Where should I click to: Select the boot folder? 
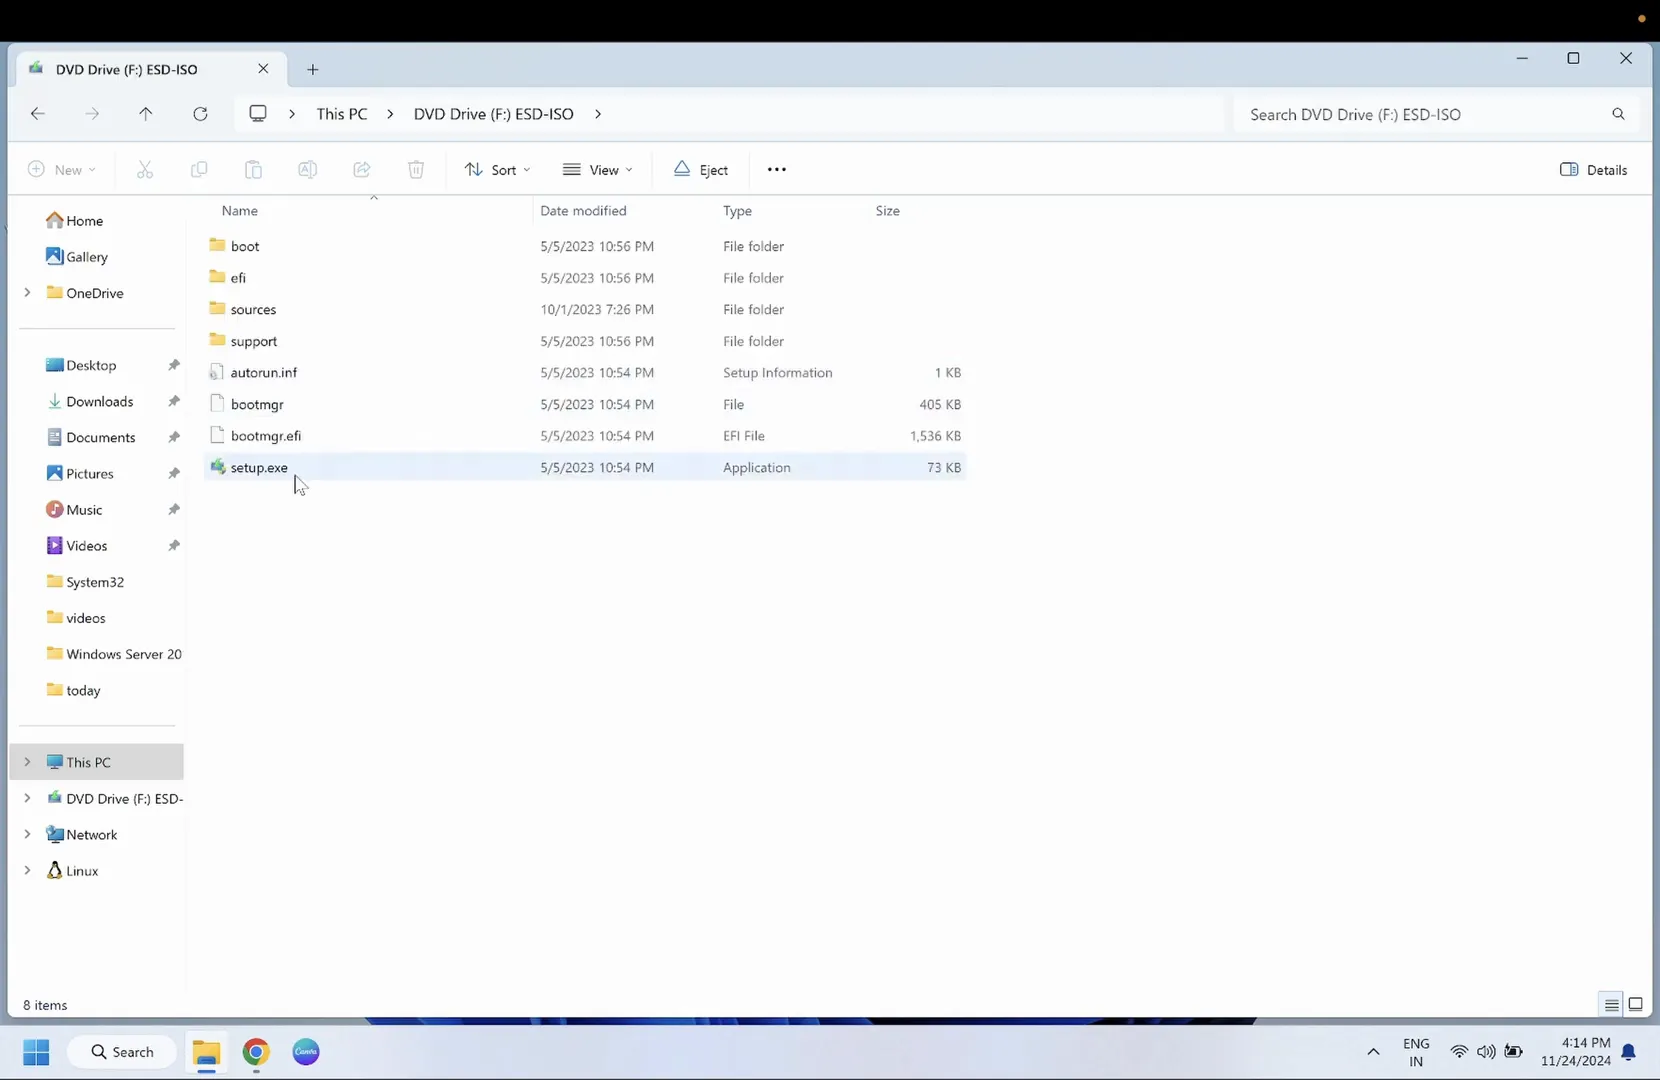(x=584, y=246)
